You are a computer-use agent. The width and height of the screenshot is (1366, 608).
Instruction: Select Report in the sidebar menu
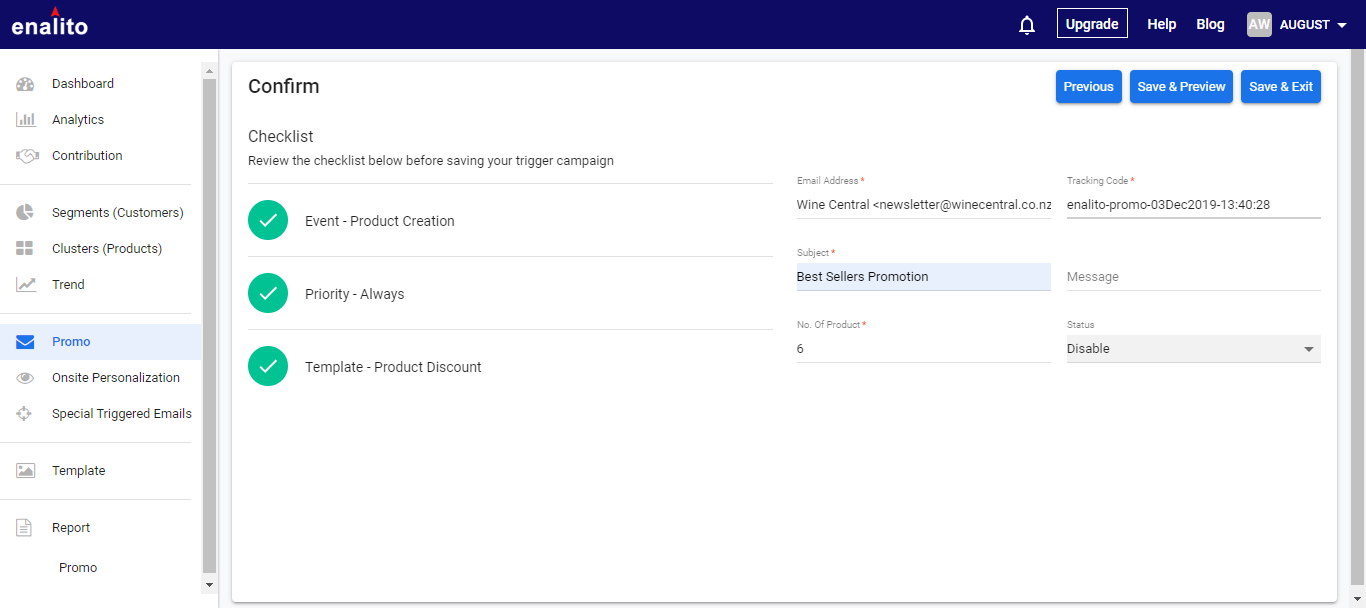tap(71, 528)
